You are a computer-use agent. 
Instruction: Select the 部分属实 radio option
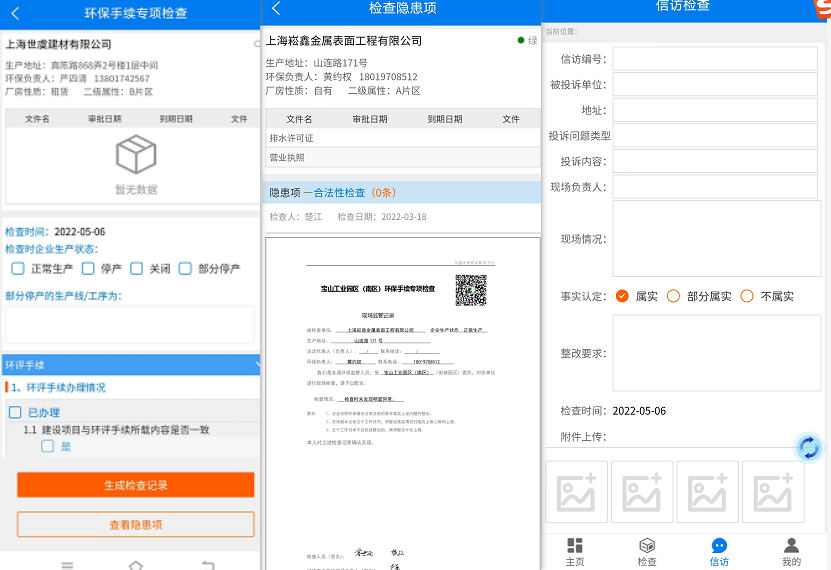673,296
